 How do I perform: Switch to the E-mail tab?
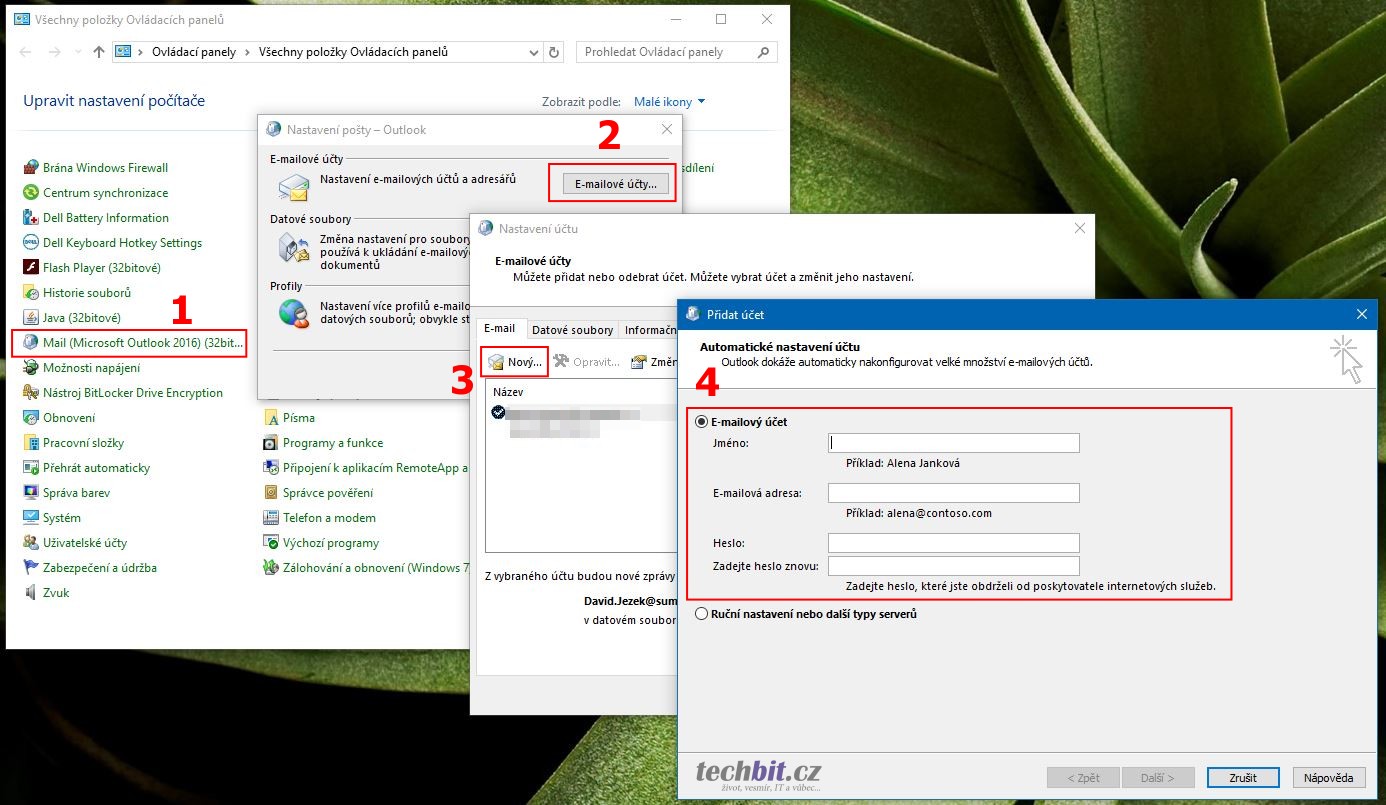tap(499, 329)
